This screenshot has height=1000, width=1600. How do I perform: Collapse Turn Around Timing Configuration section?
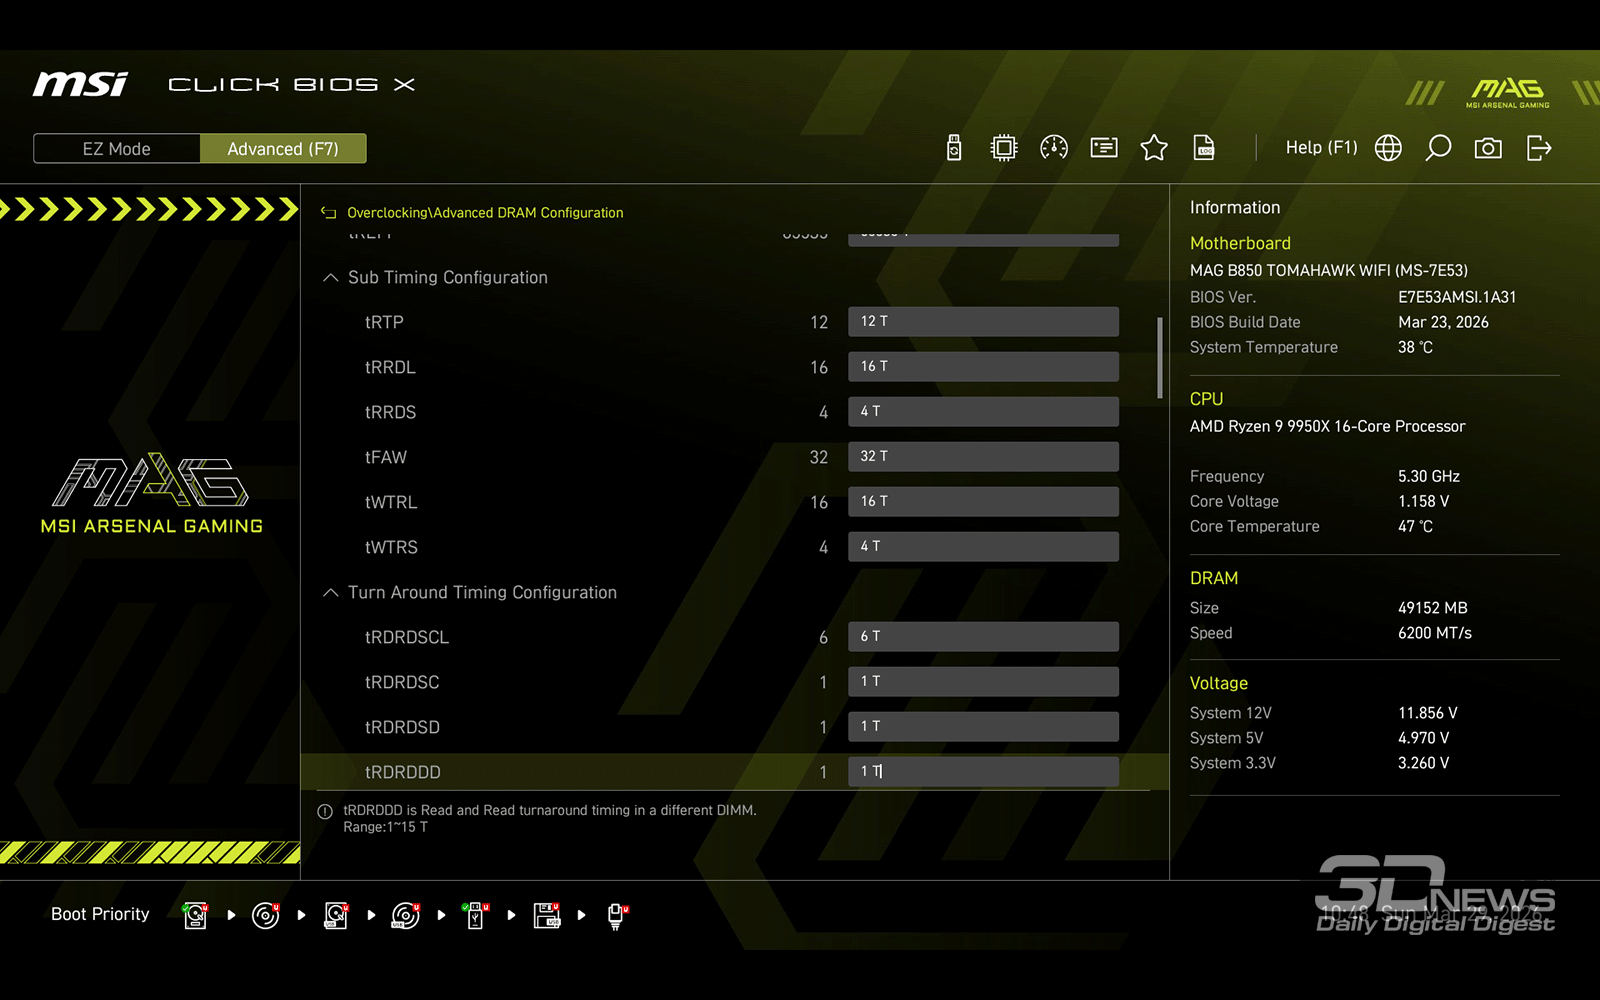click(x=331, y=593)
